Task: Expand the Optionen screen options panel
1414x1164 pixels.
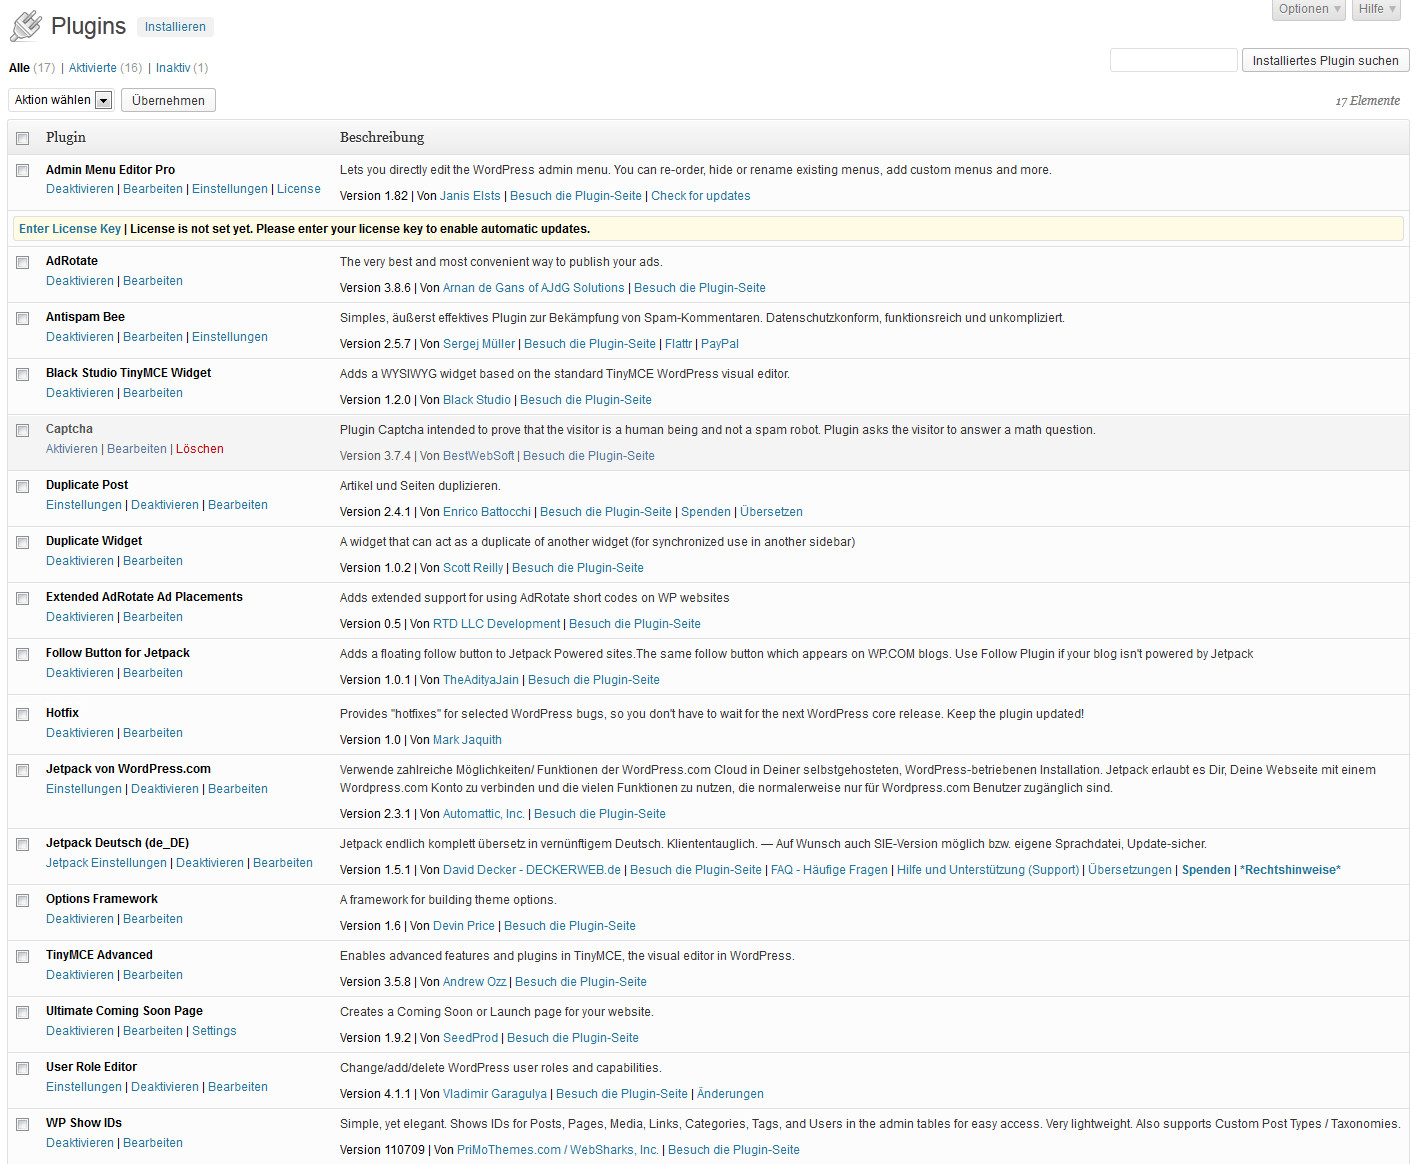Action: click(x=1309, y=9)
